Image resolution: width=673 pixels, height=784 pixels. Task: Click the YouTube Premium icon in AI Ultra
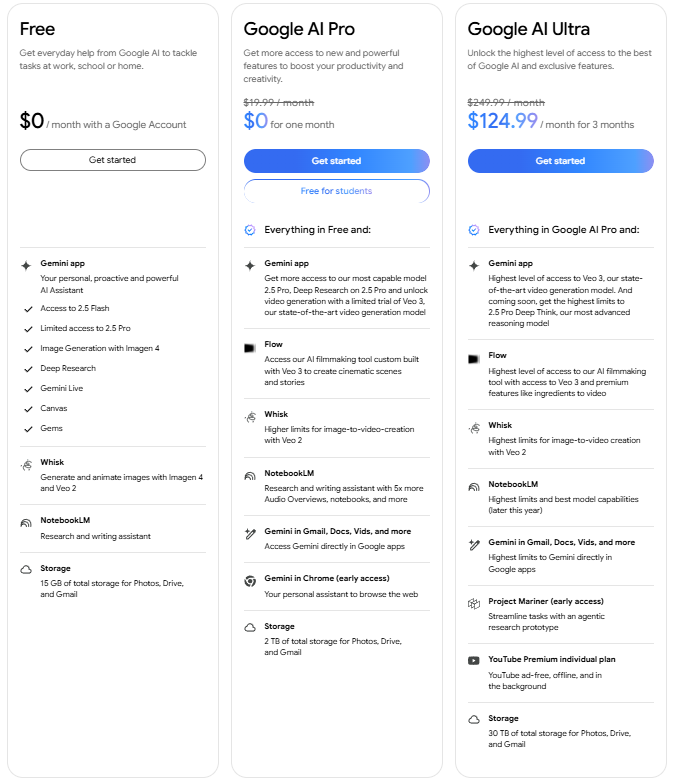(474, 661)
